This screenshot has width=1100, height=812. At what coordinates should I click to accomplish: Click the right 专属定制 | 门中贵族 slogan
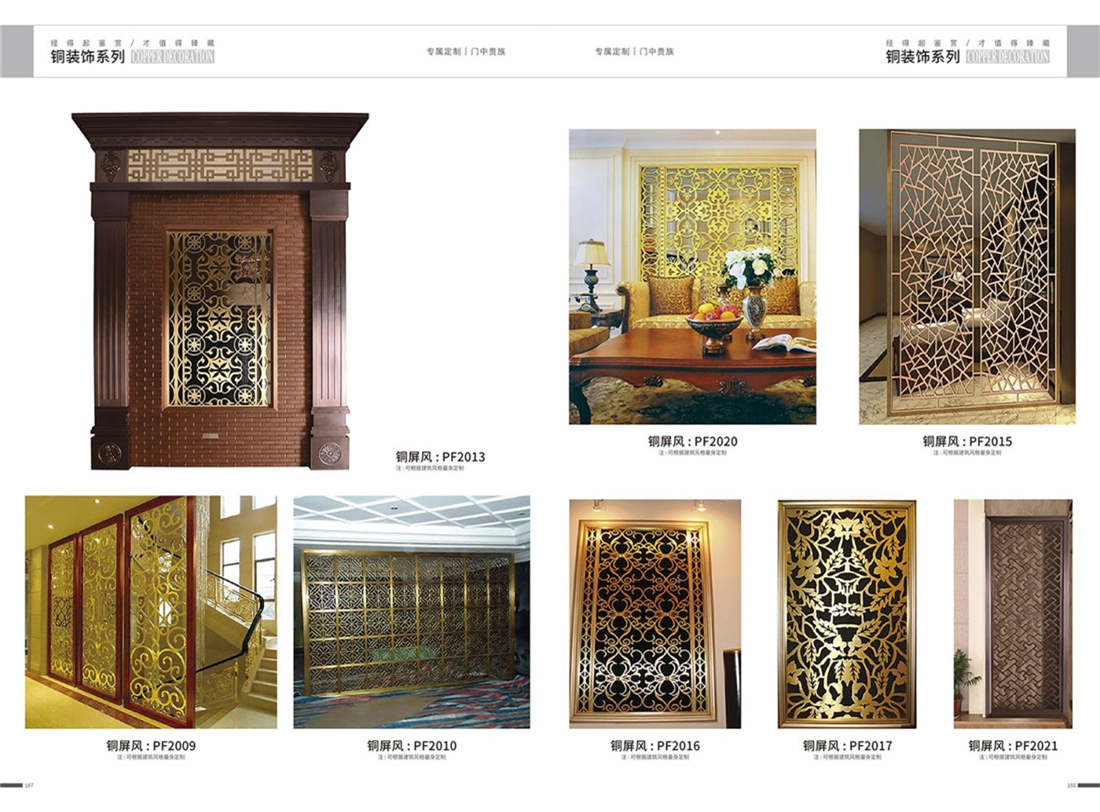(x=634, y=51)
